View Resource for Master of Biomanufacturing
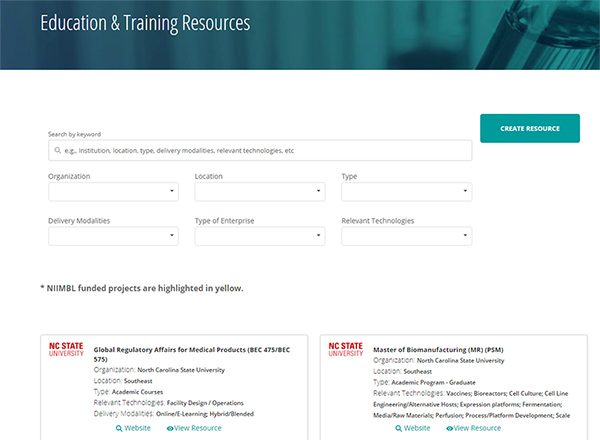Screen dimensions: 600x440 coord(473,428)
